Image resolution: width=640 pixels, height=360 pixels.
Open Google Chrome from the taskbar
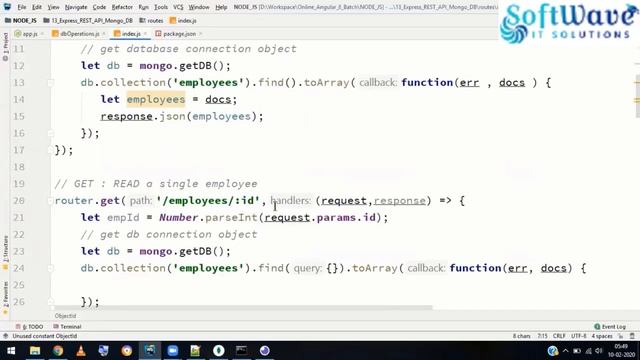tap(58, 351)
